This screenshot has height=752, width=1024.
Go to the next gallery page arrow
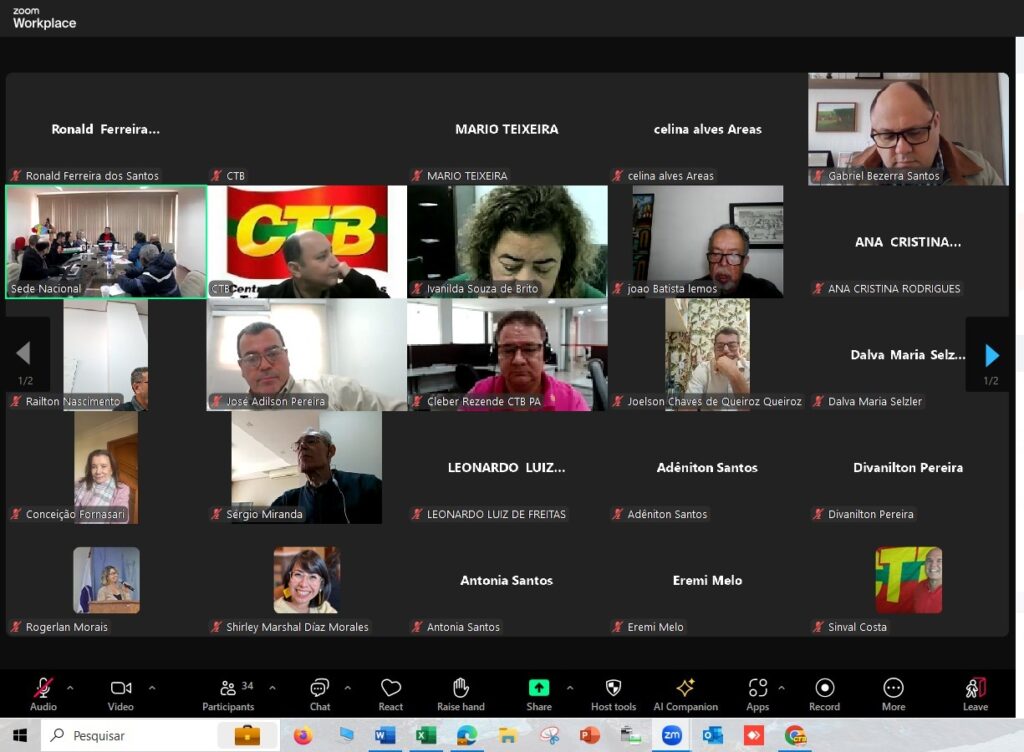pyautogui.click(x=992, y=355)
